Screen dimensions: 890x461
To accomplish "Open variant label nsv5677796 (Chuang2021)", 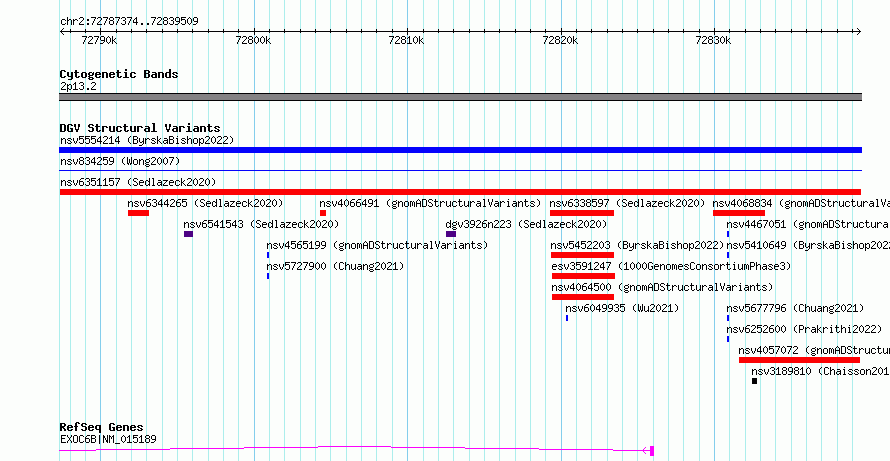I will point(795,308).
